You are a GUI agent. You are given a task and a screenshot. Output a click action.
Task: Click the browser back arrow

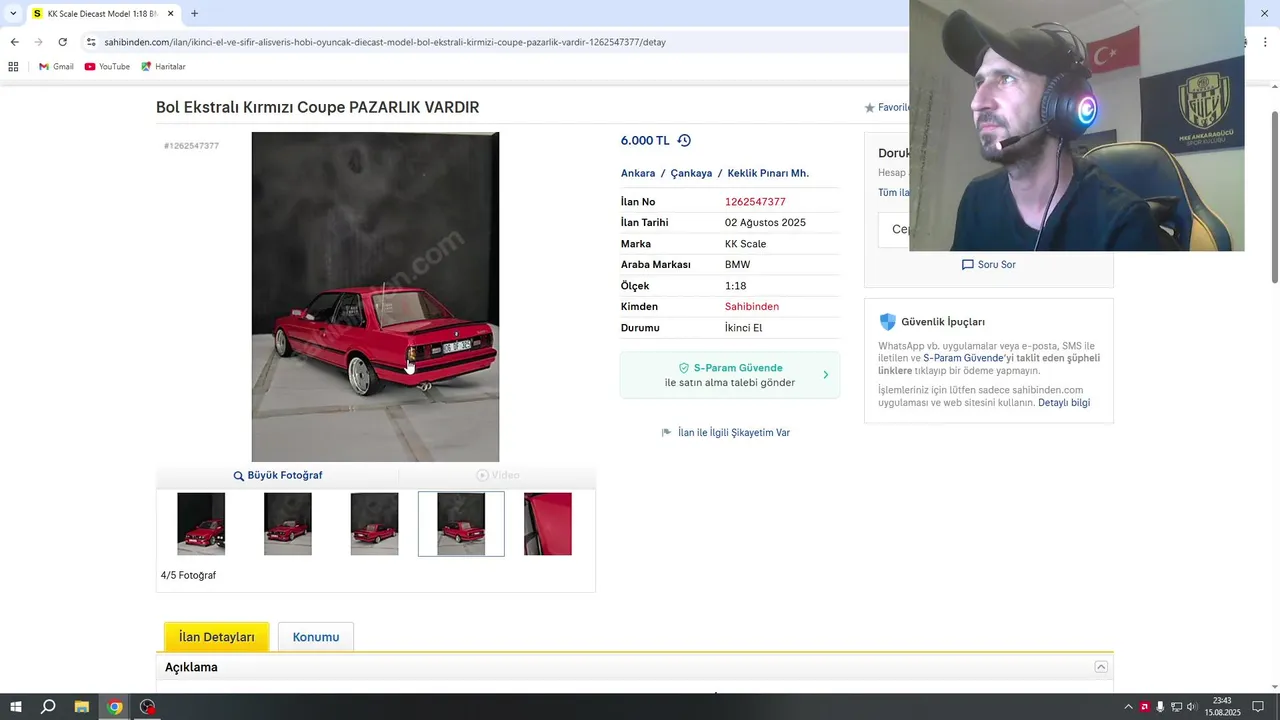(14, 42)
